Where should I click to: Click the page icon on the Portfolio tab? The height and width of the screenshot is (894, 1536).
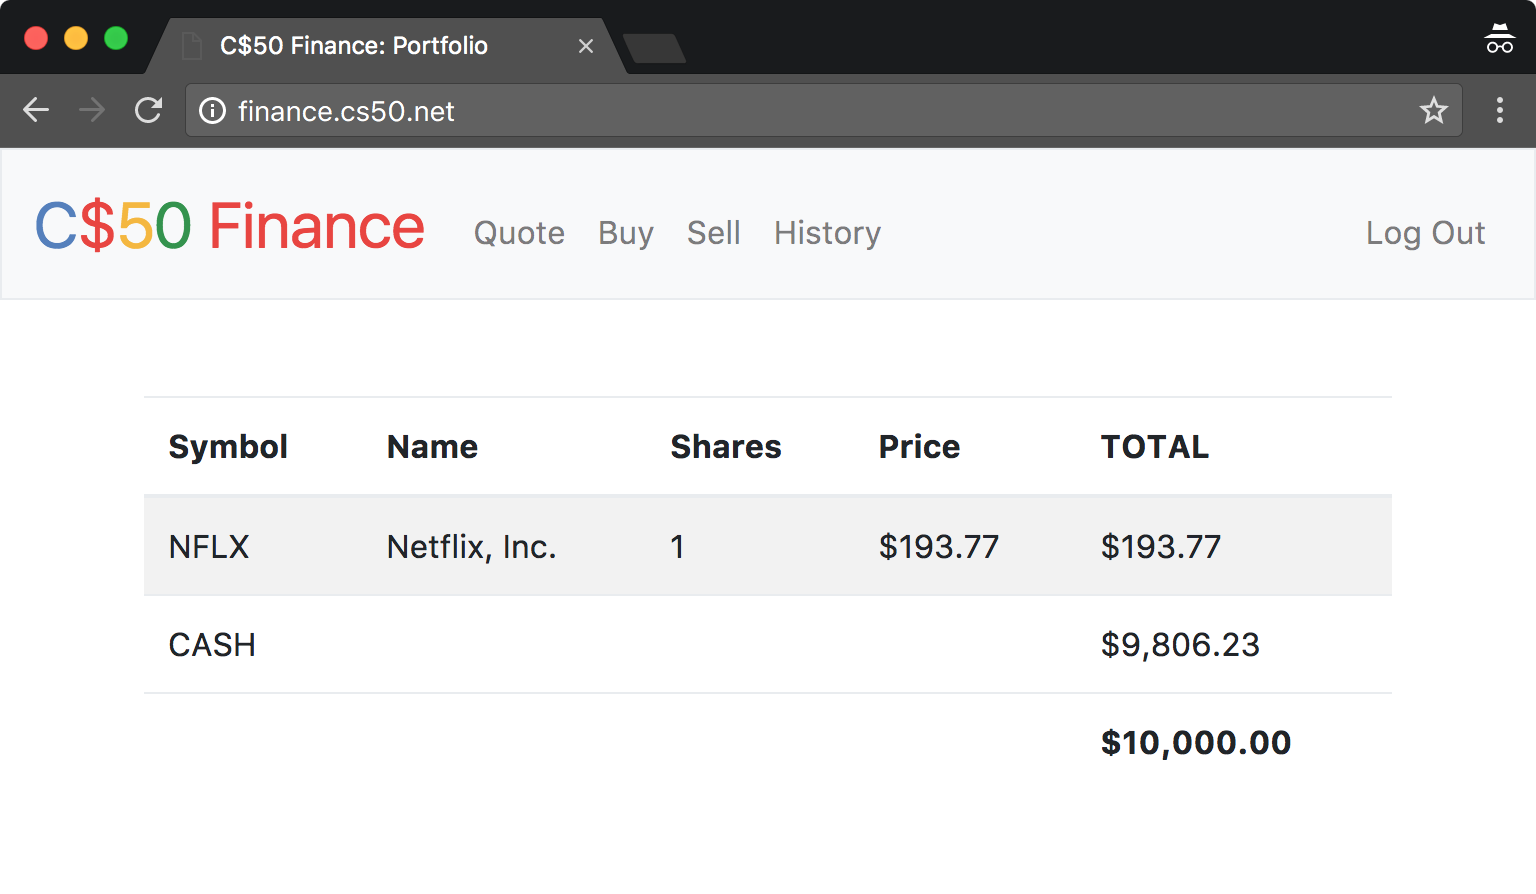[191, 45]
